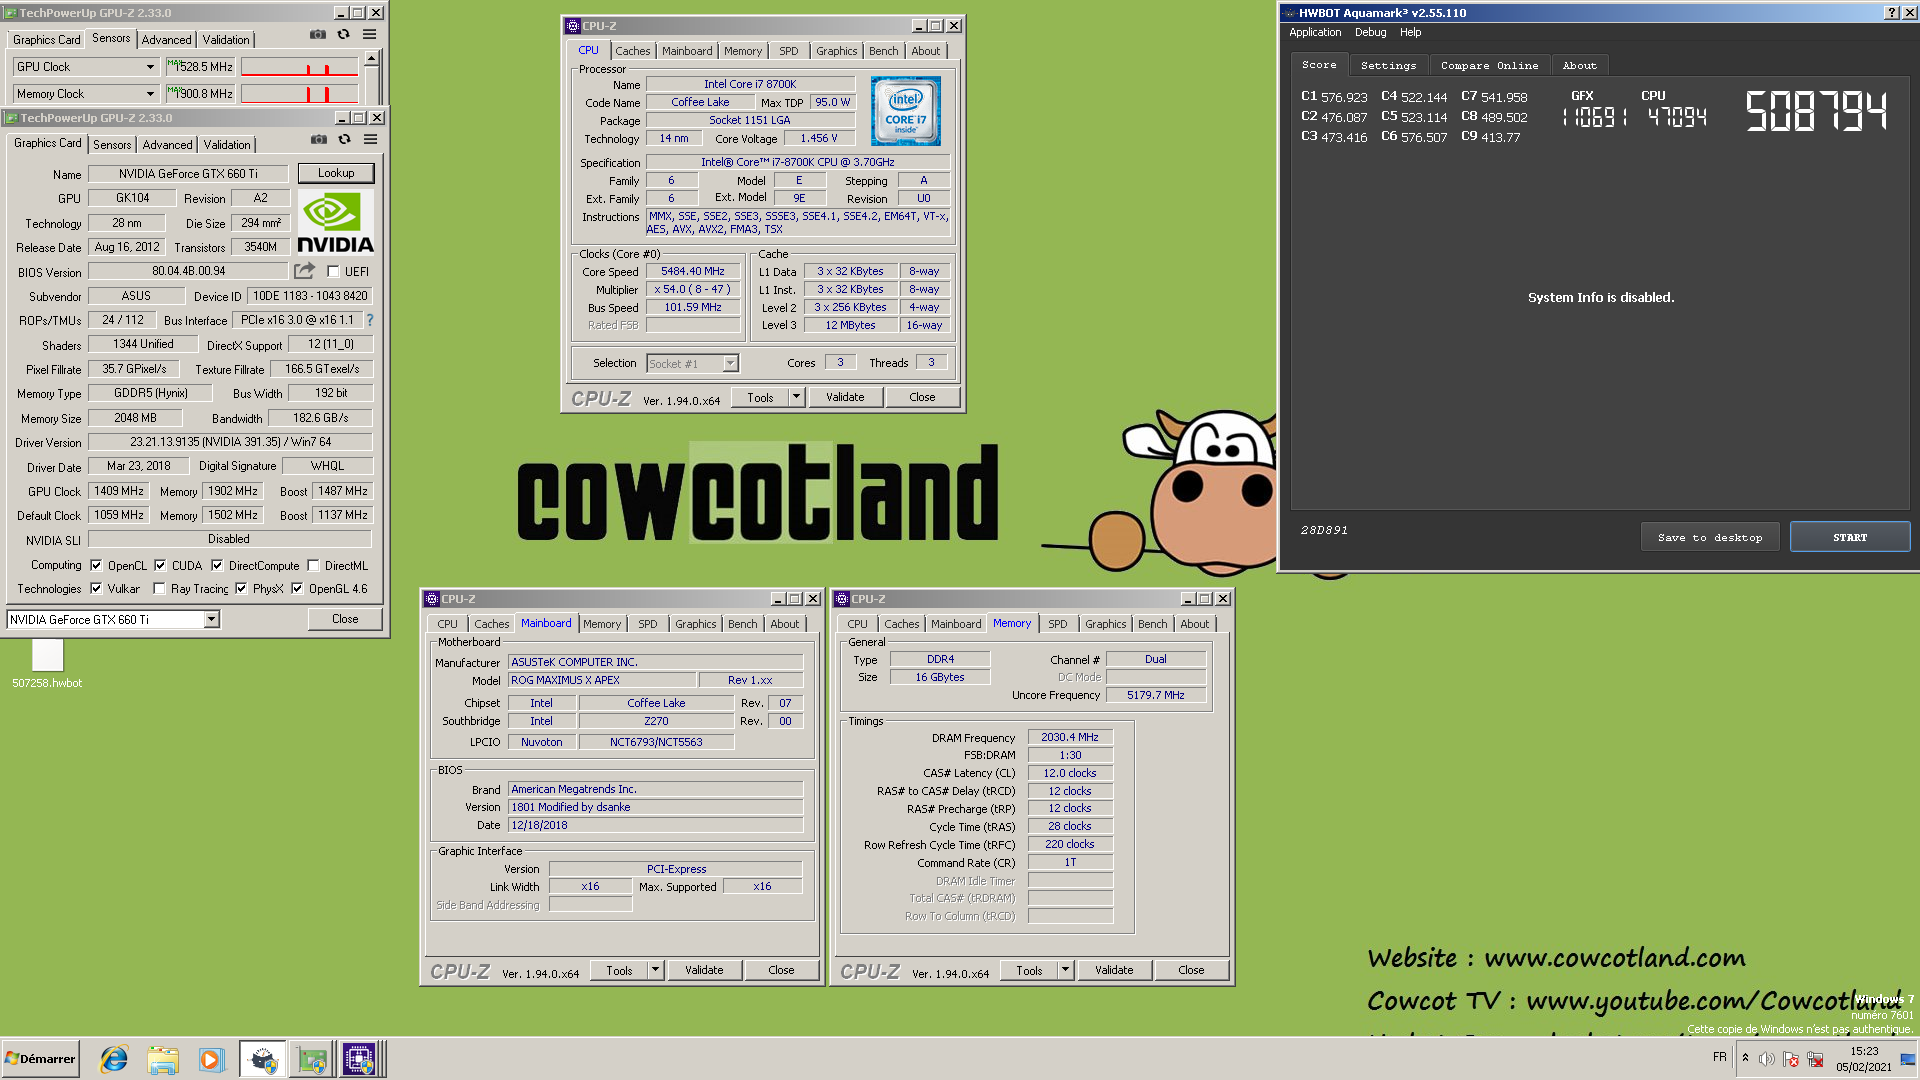Click camera icon in back GPU-Z Sensors window

click(x=318, y=35)
